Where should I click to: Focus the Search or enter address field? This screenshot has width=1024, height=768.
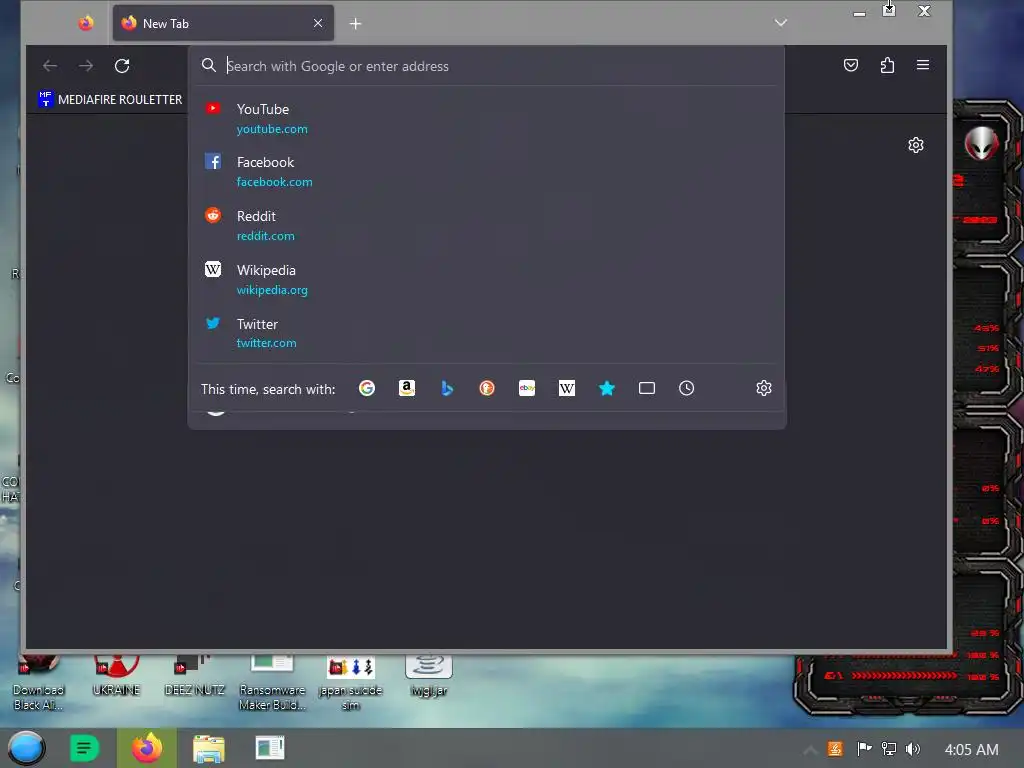487,66
